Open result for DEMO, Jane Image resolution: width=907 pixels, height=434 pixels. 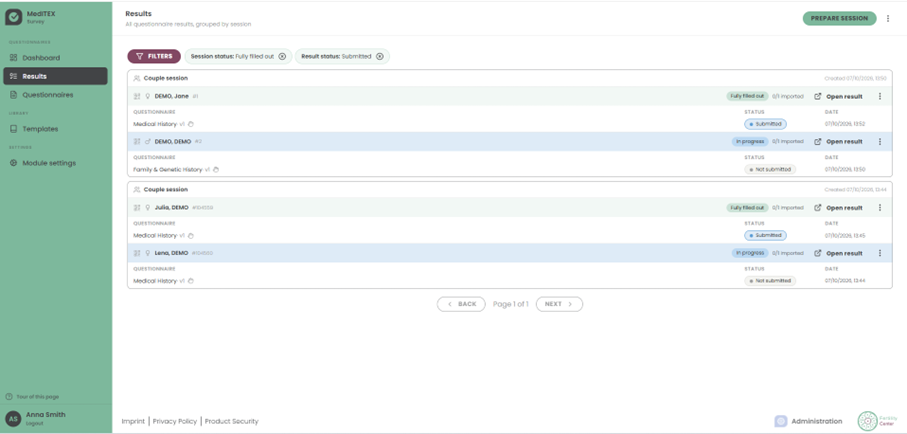(x=838, y=97)
